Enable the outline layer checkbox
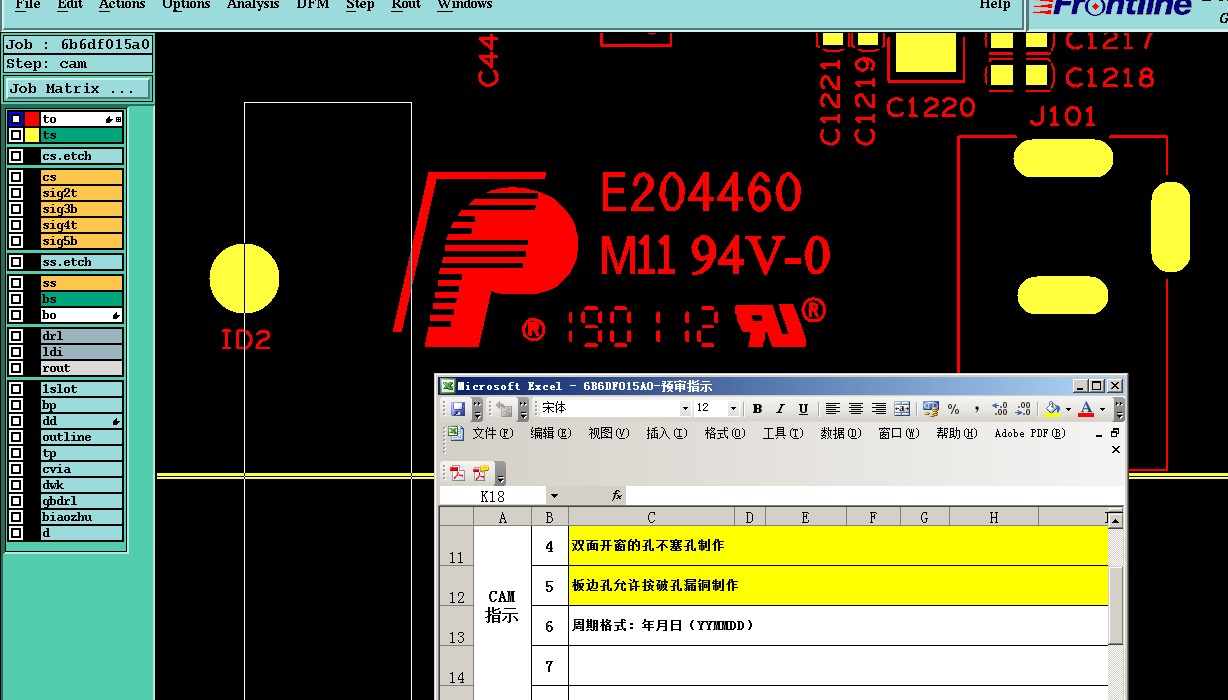1228x700 pixels. (16, 437)
